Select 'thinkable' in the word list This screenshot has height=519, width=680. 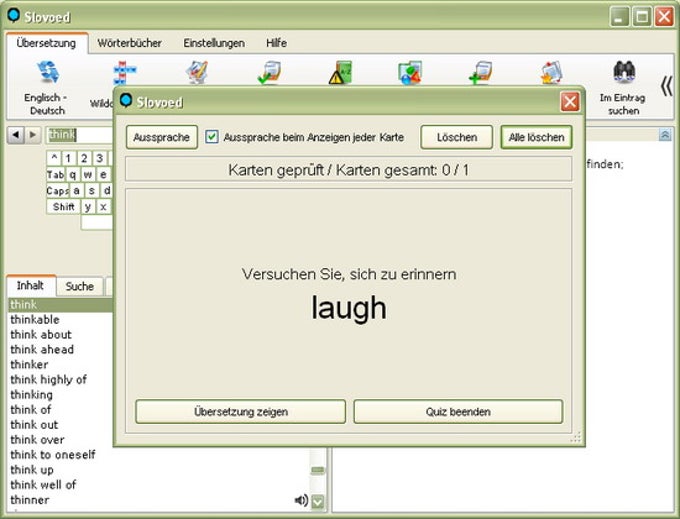coord(35,320)
